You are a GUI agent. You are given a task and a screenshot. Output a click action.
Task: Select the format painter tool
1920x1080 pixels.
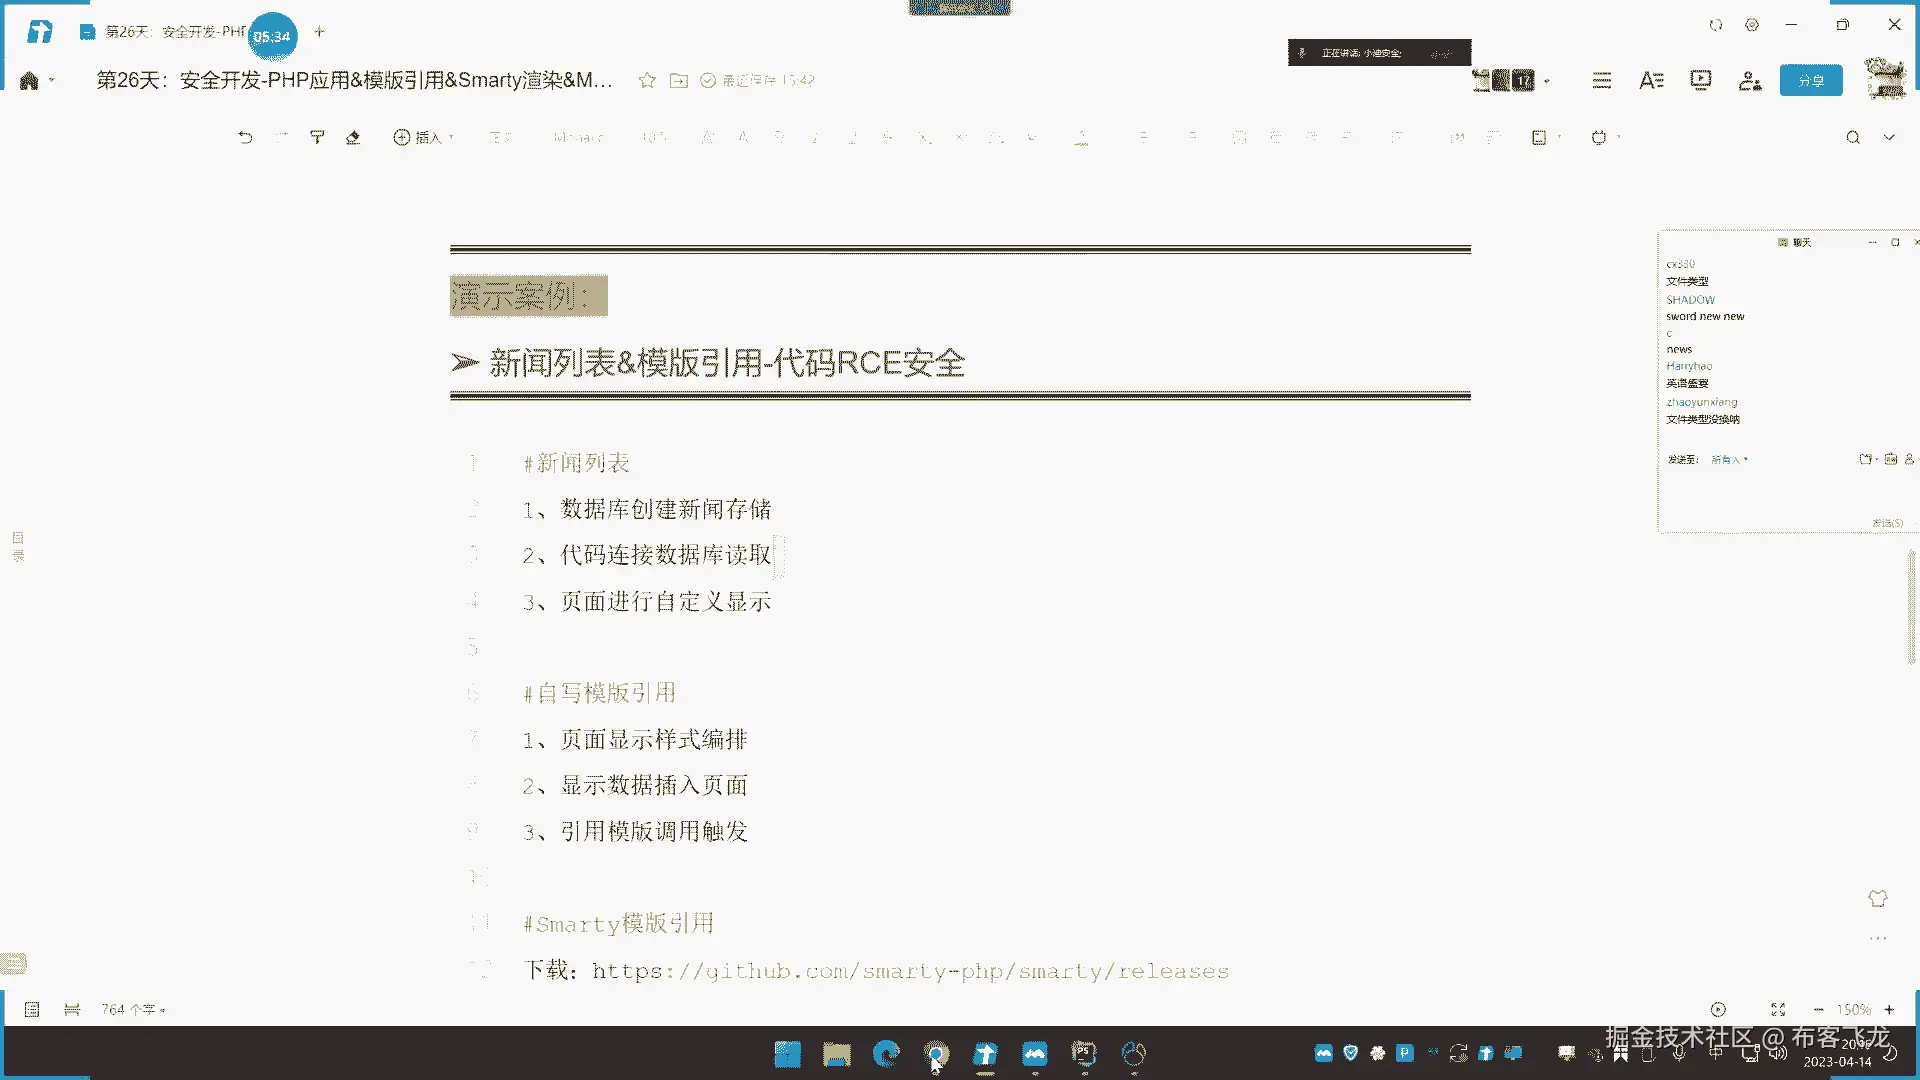(317, 137)
